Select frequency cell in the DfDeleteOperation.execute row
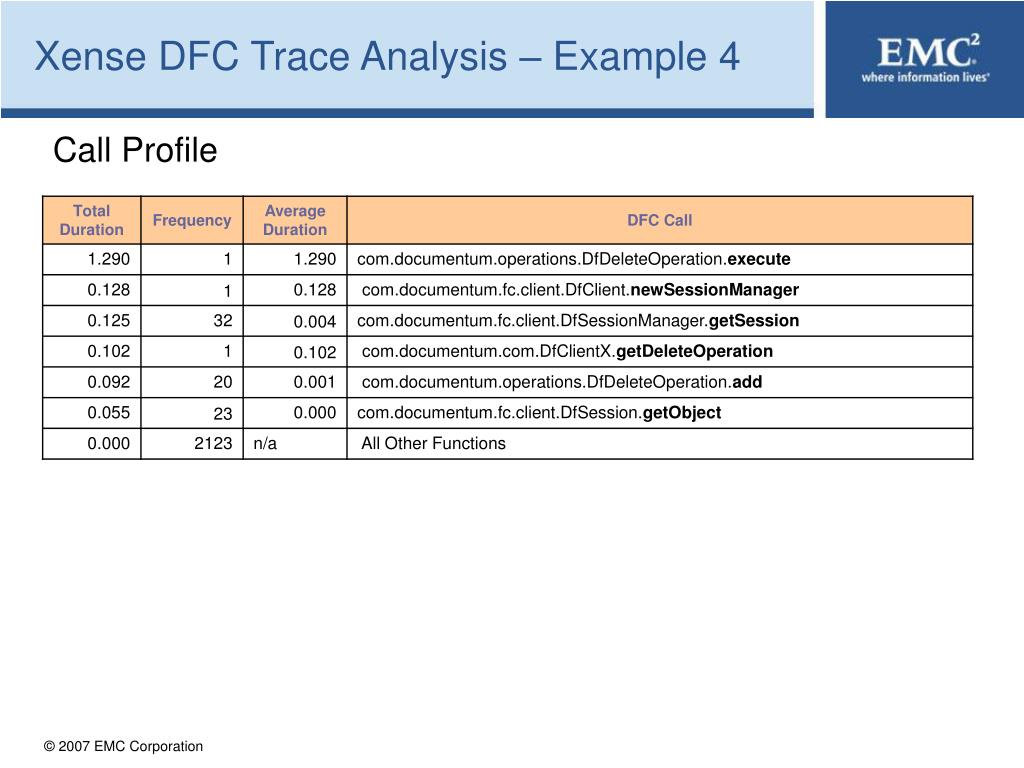 tap(192, 259)
